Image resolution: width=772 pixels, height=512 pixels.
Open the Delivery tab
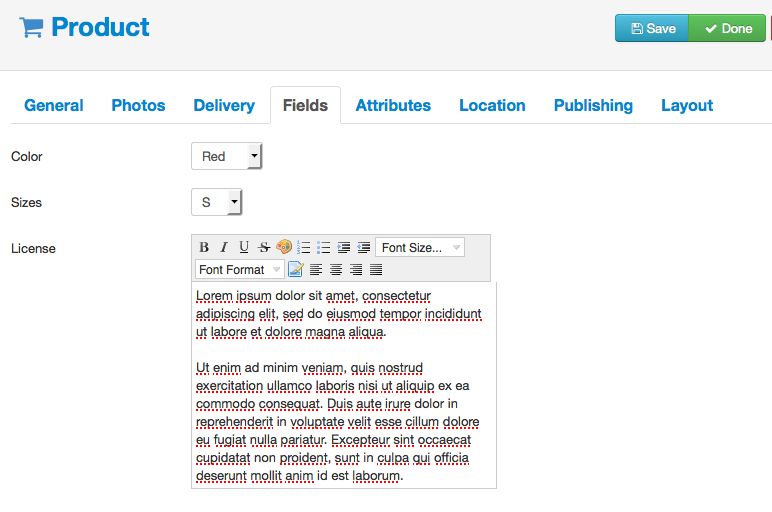point(224,105)
